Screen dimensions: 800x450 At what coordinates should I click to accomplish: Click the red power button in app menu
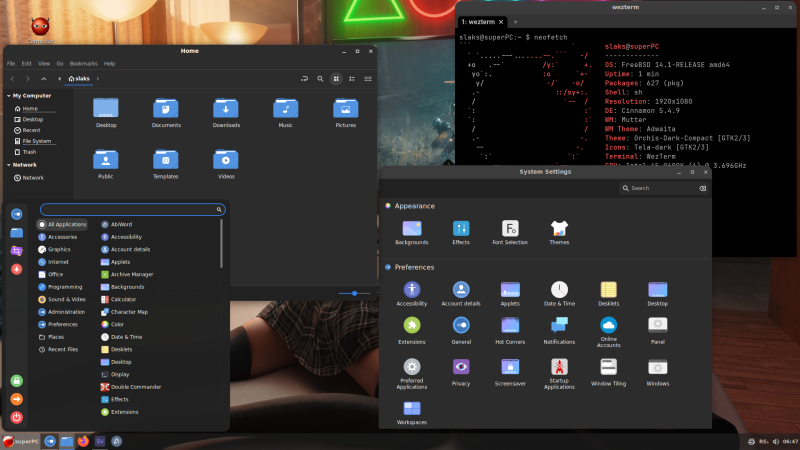(x=16, y=417)
